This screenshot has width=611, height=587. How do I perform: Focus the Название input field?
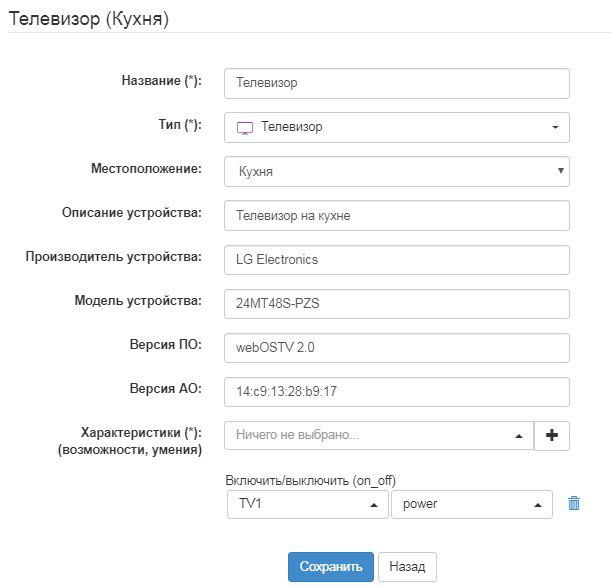coord(397,84)
